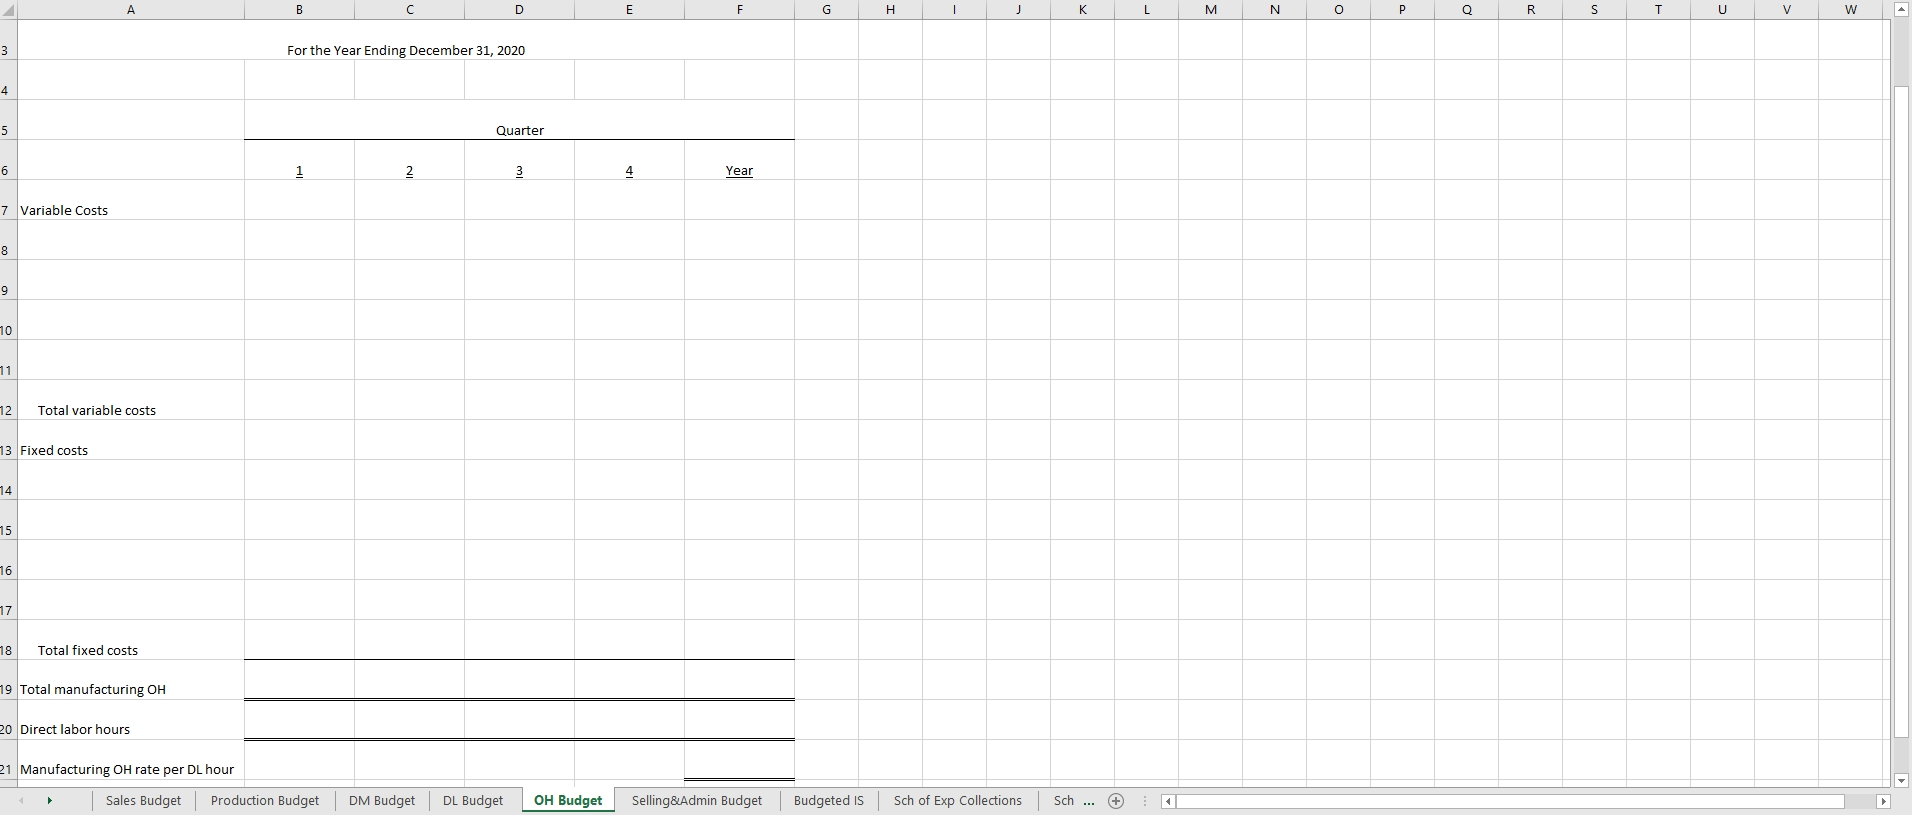Click the quarter '4' heading cell
The width and height of the screenshot is (1912, 815).
(629, 160)
